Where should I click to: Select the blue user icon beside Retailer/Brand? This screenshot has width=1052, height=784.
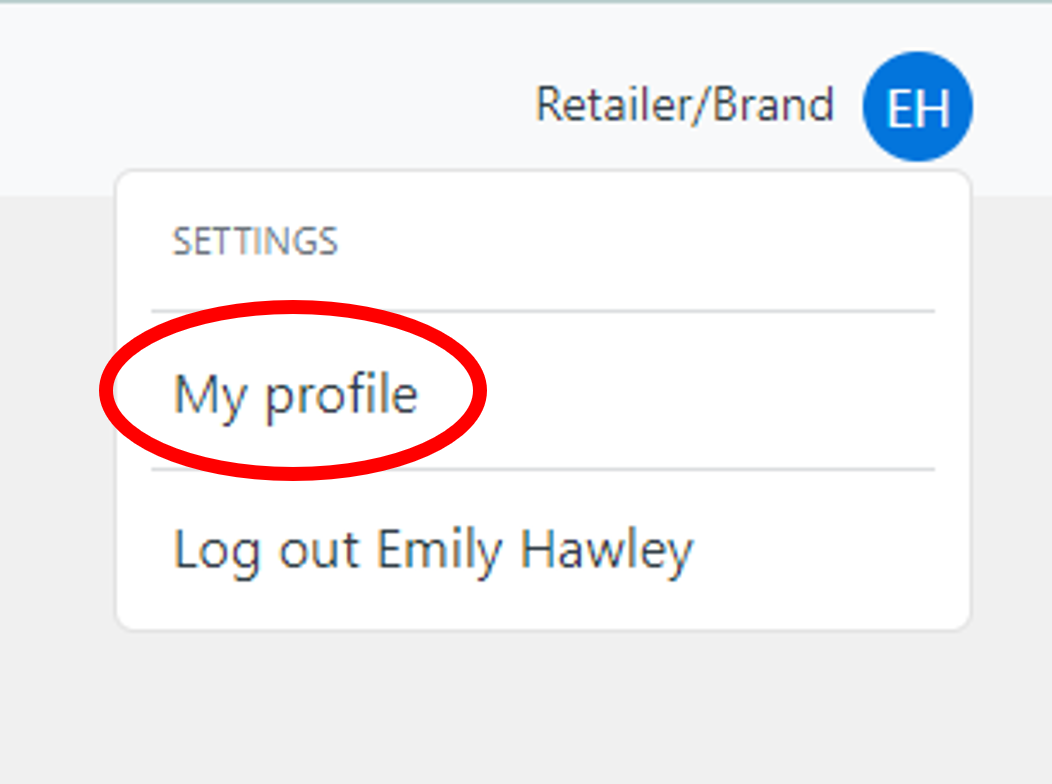917,105
